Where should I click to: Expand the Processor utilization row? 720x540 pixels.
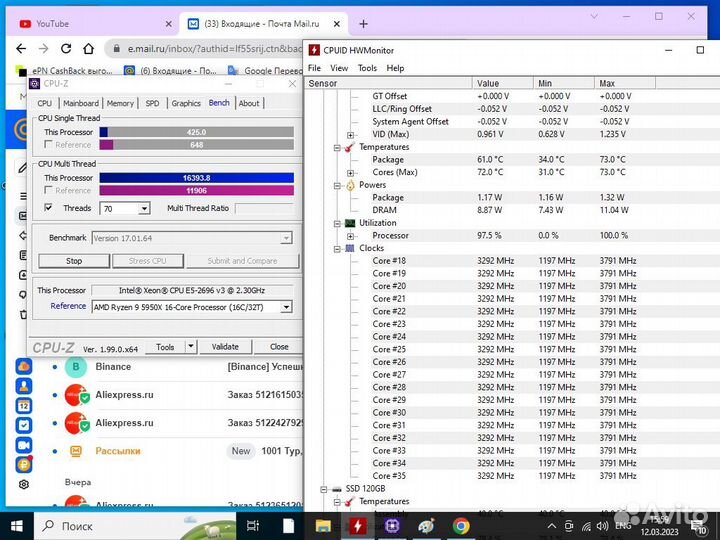pos(350,236)
